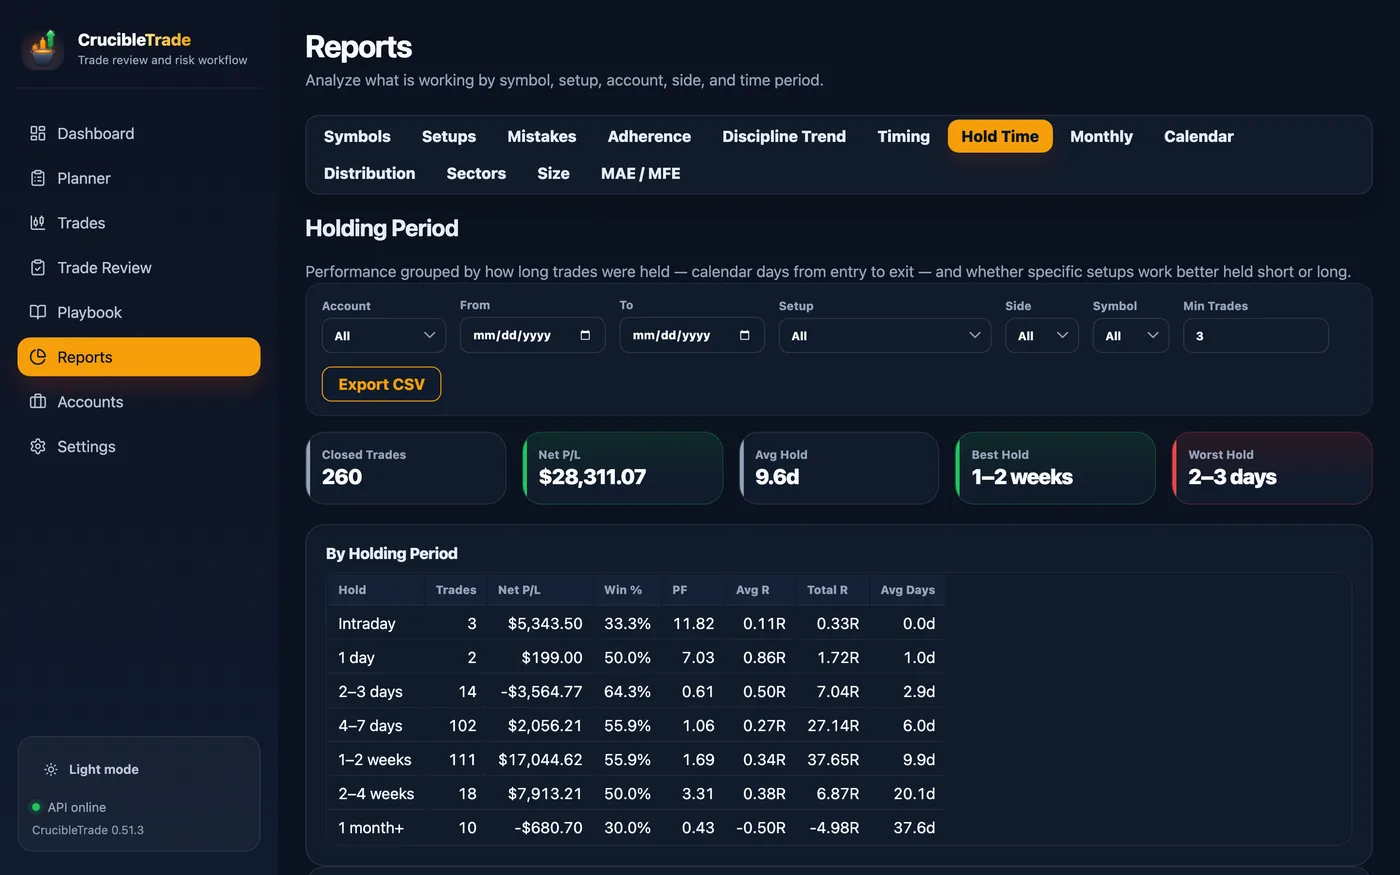The width and height of the screenshot is (1400, 875).
Task: Open the MAE / MFE tab
Action: pos(640,173)
